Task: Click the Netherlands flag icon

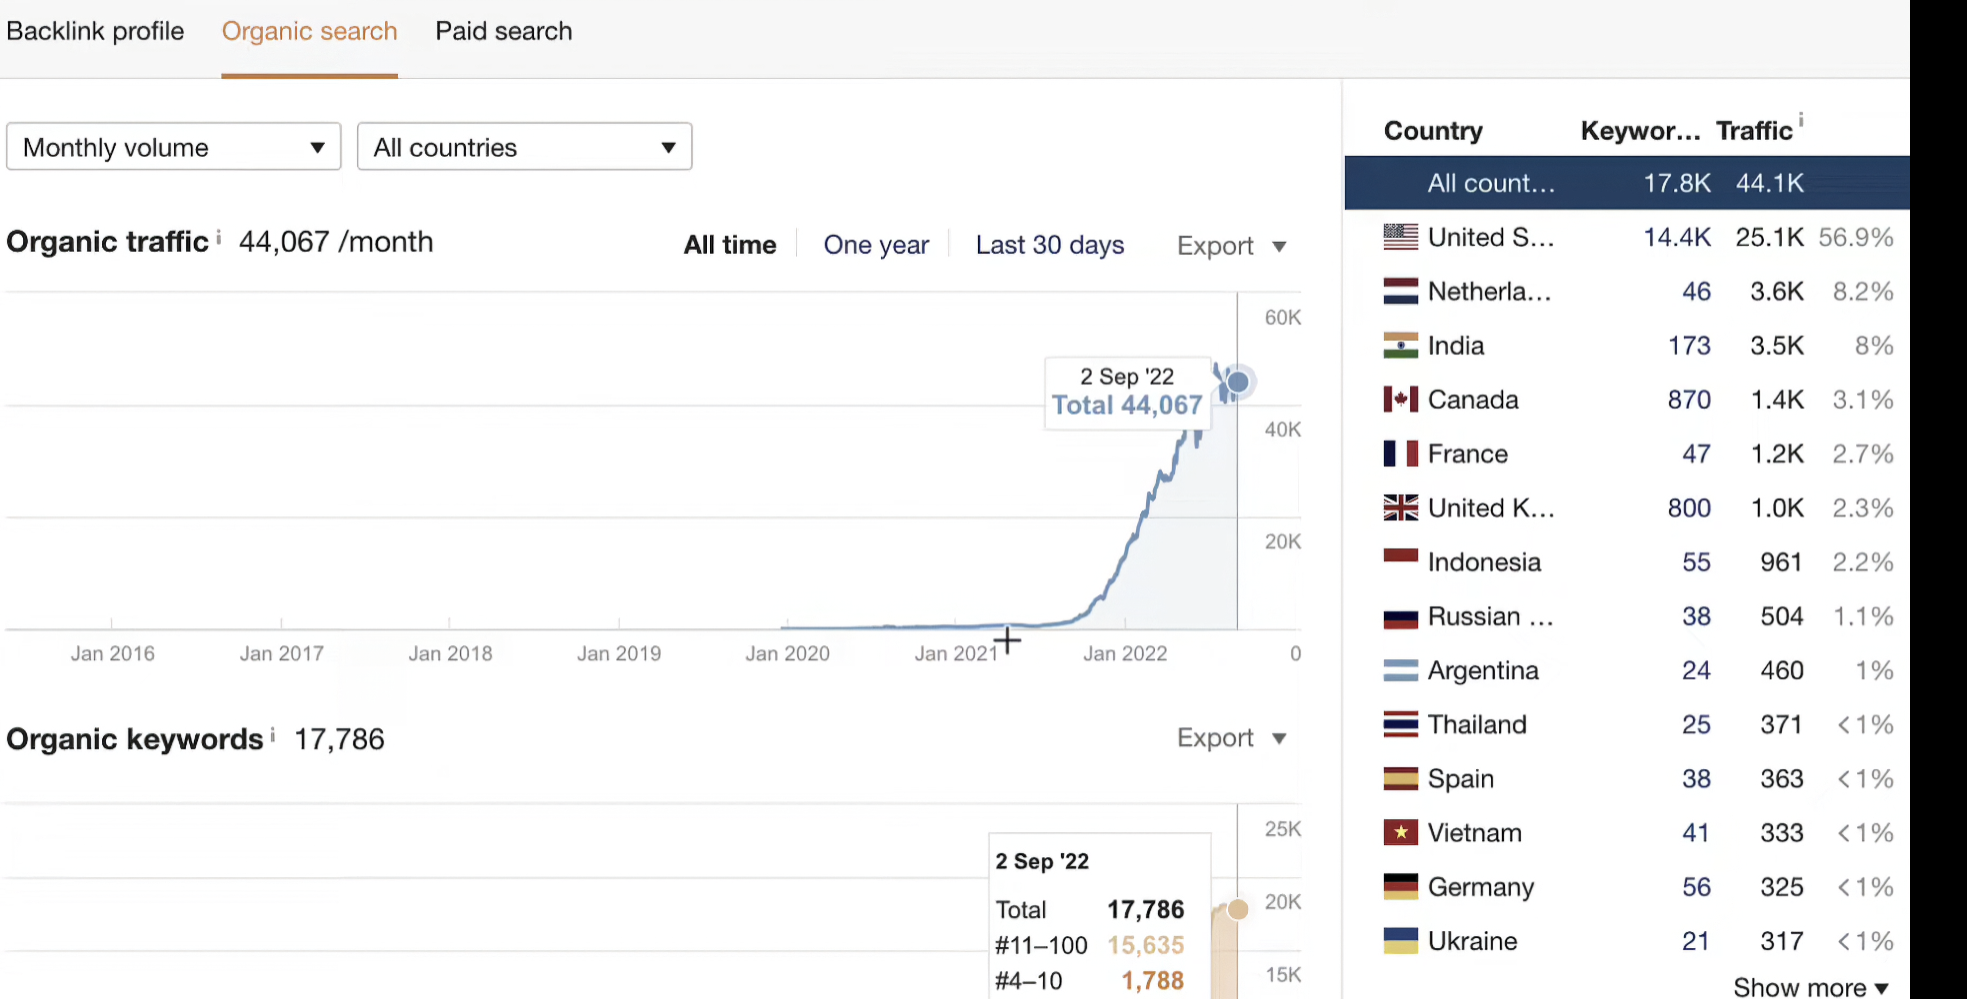Action: pyautogui.click(x=1400, y=291)
